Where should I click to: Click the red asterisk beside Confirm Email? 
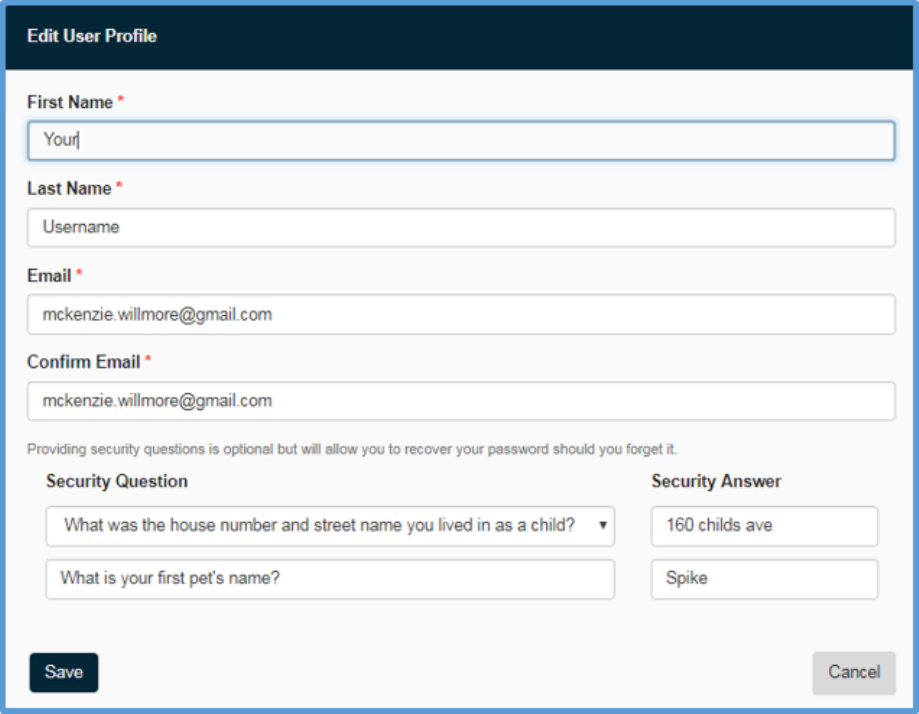click(x=149, y=360)
